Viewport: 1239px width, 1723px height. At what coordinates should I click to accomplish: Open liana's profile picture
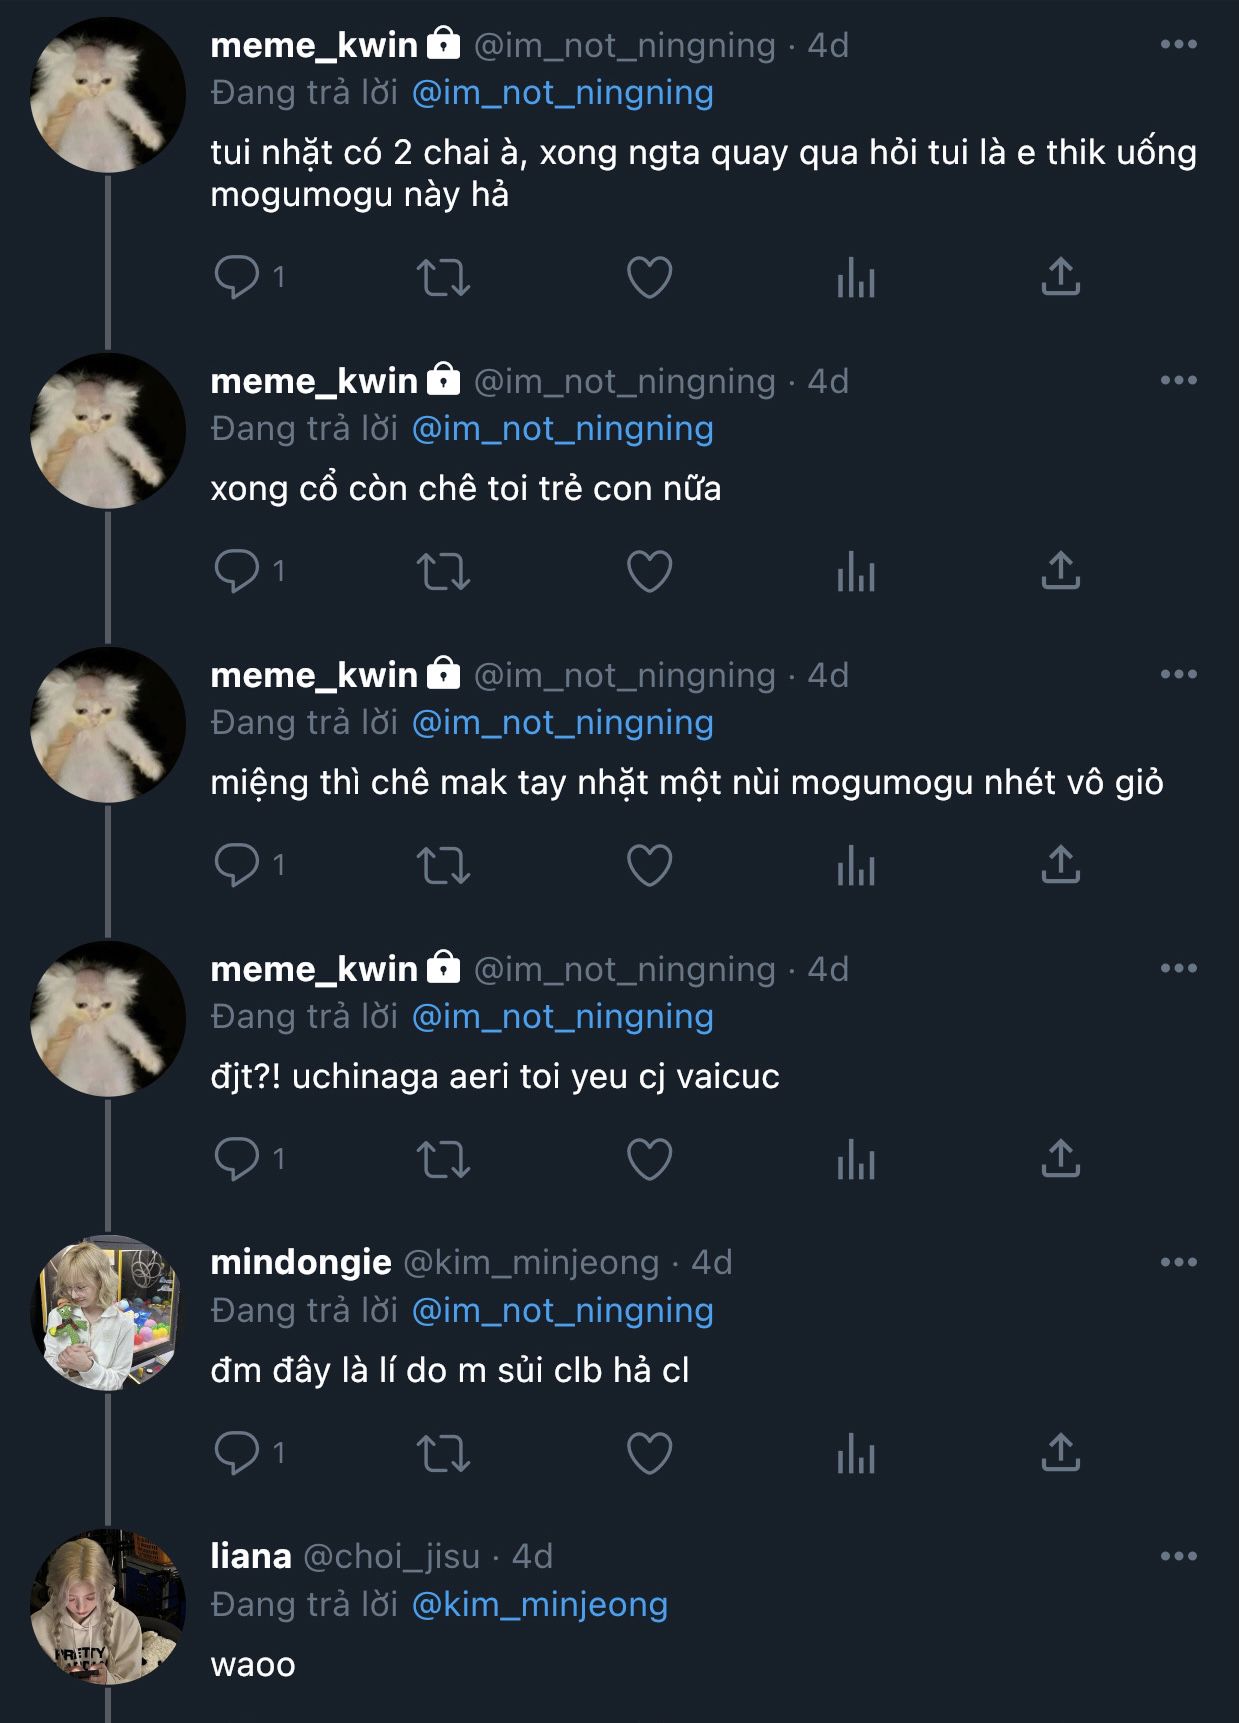pos(108,1606)
